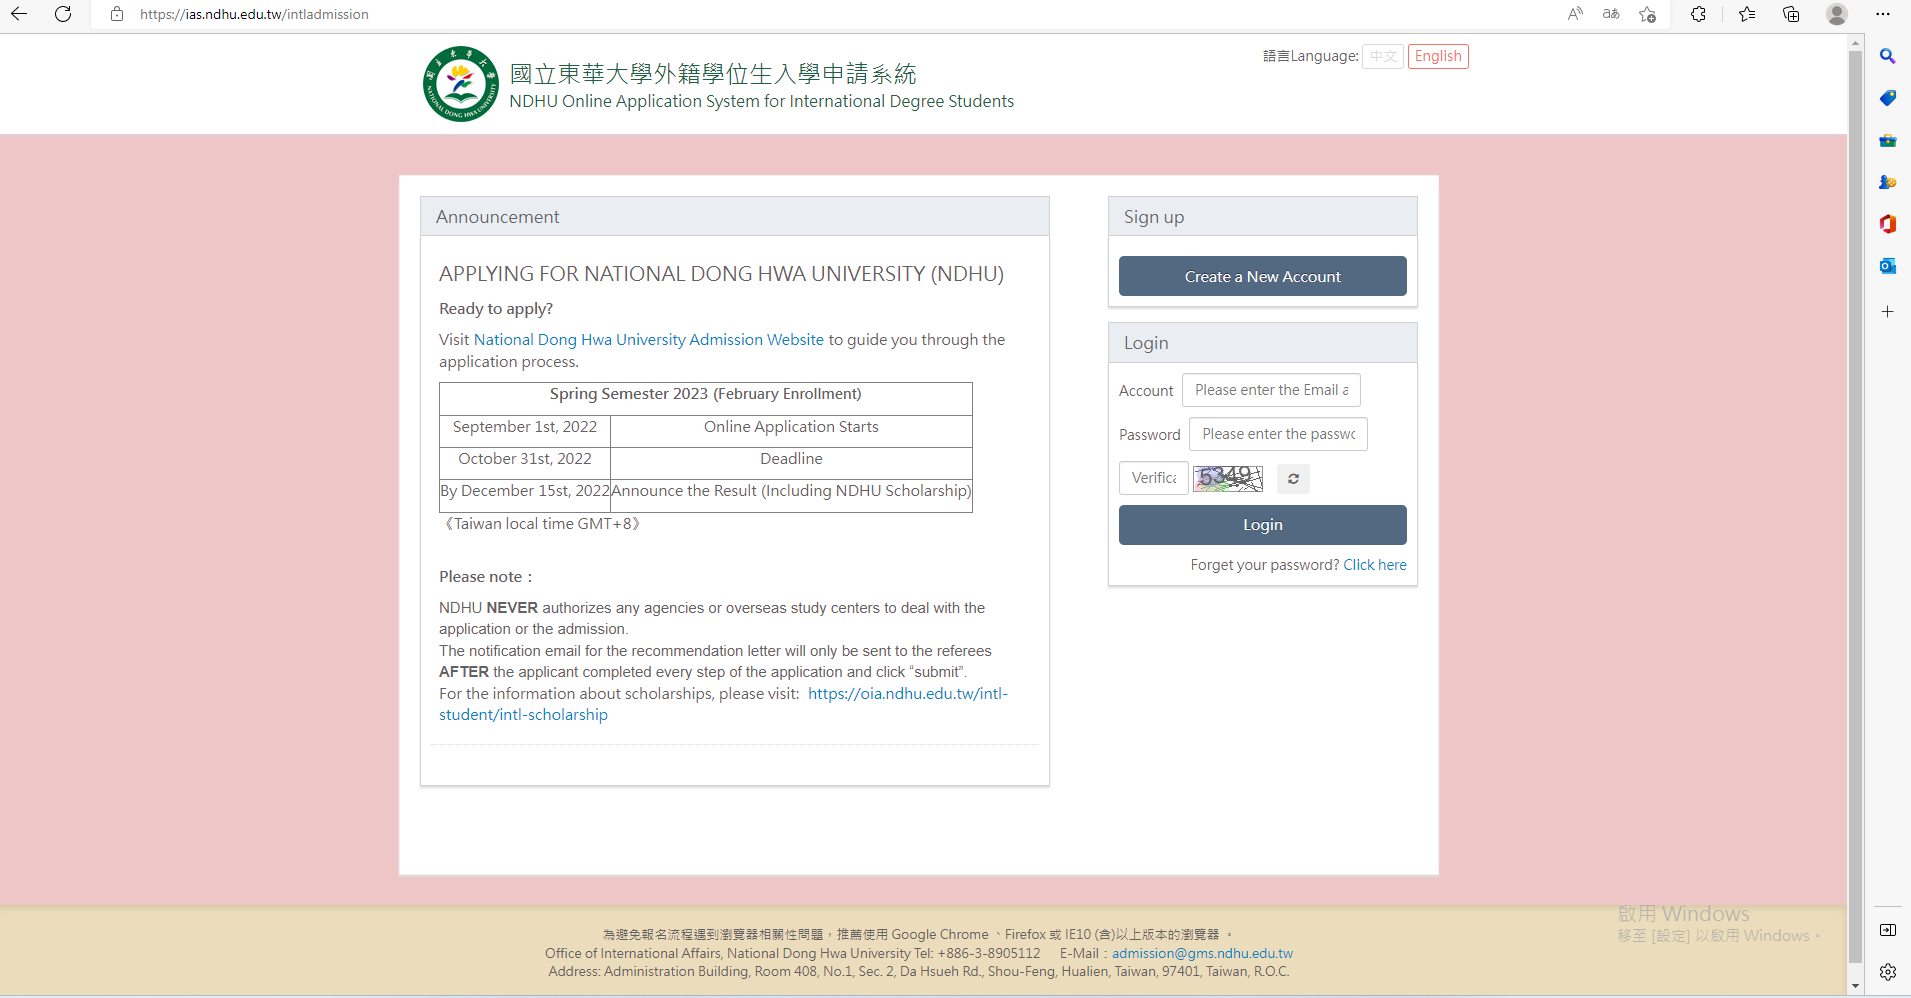The image size is (1911, 998).
Task: Open Outlook from the sidebar
Action: point(1887,266)
